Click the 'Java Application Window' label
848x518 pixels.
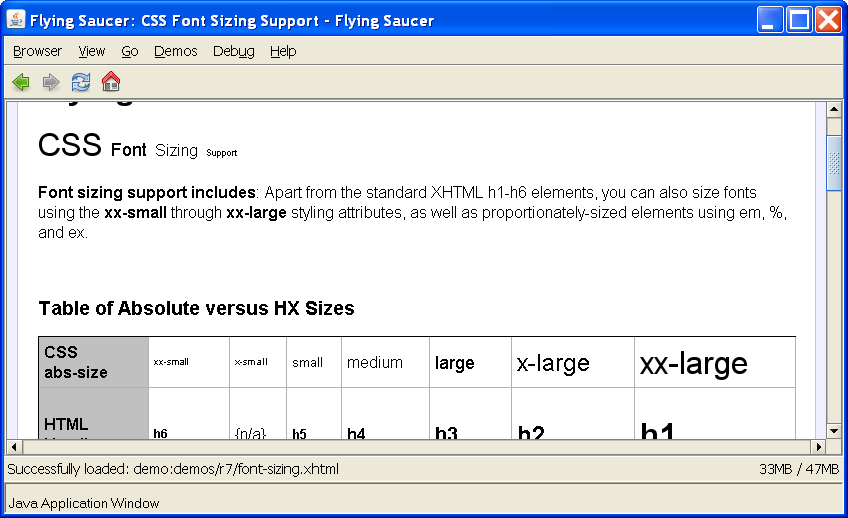pos(84,503)
